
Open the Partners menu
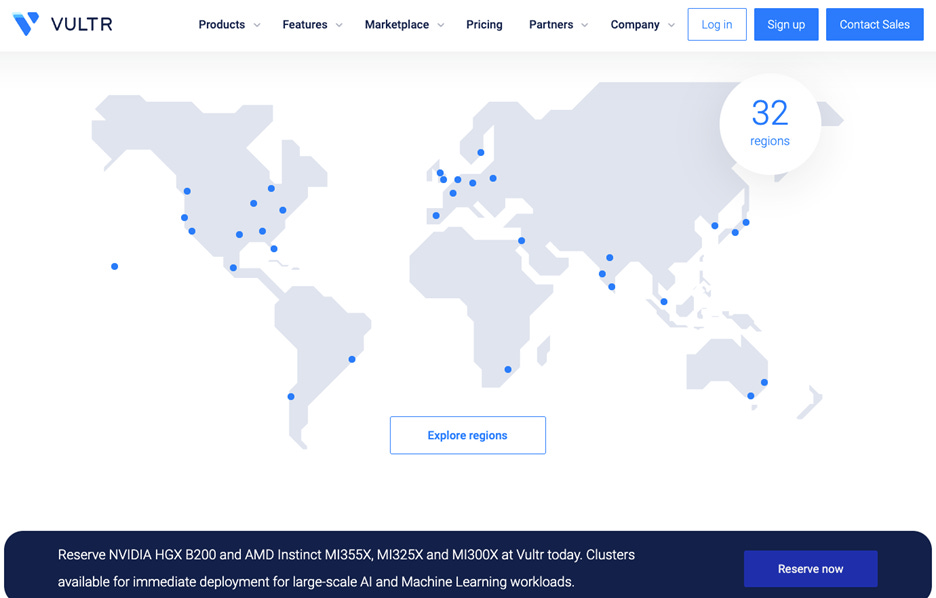pos(551,24)
